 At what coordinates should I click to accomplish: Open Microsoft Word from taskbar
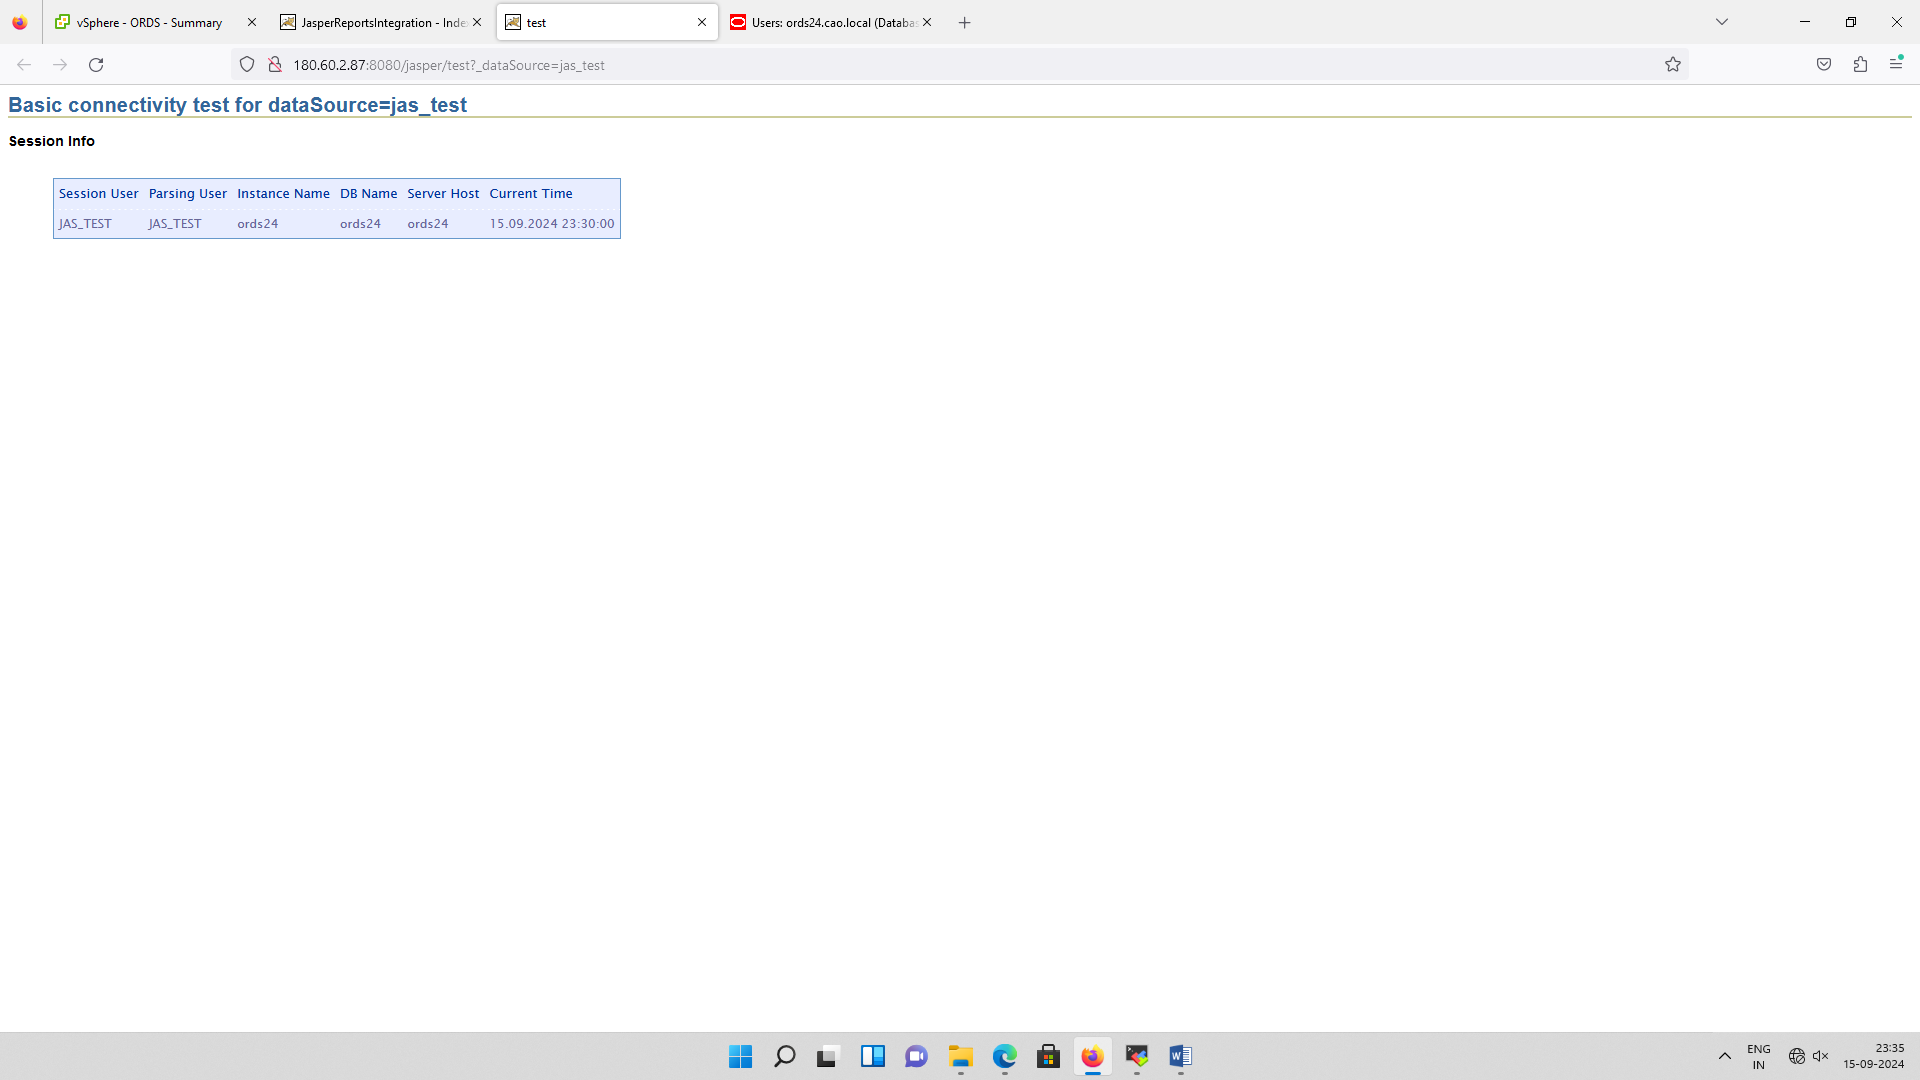[x=1180, y=1056]
